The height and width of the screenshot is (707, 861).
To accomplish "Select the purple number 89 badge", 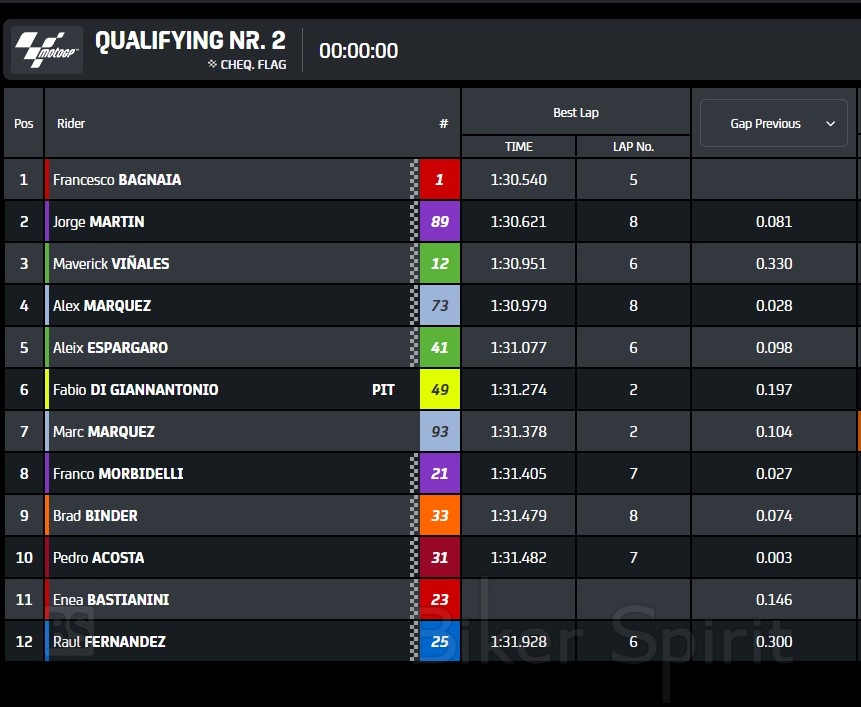I will pos(439,222).
